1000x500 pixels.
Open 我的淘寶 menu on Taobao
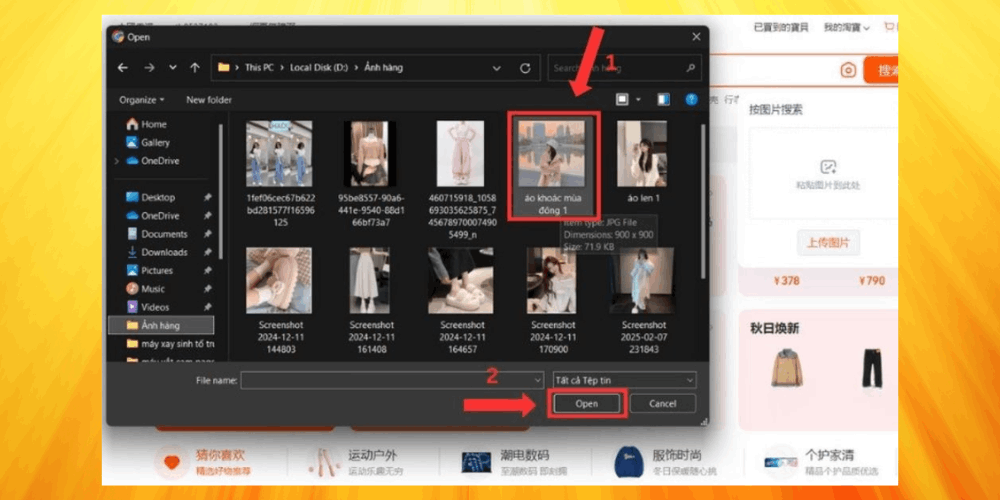coord(846,27)
